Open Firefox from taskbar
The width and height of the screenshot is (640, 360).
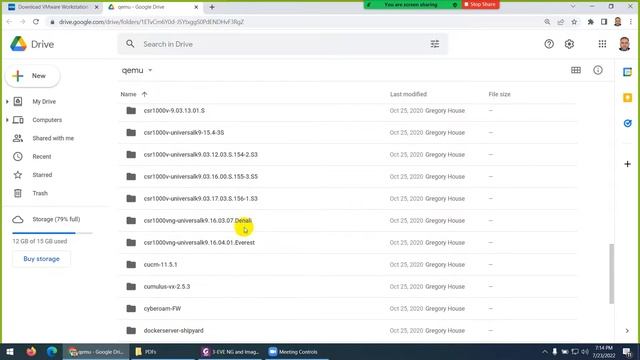coord(31,352)
